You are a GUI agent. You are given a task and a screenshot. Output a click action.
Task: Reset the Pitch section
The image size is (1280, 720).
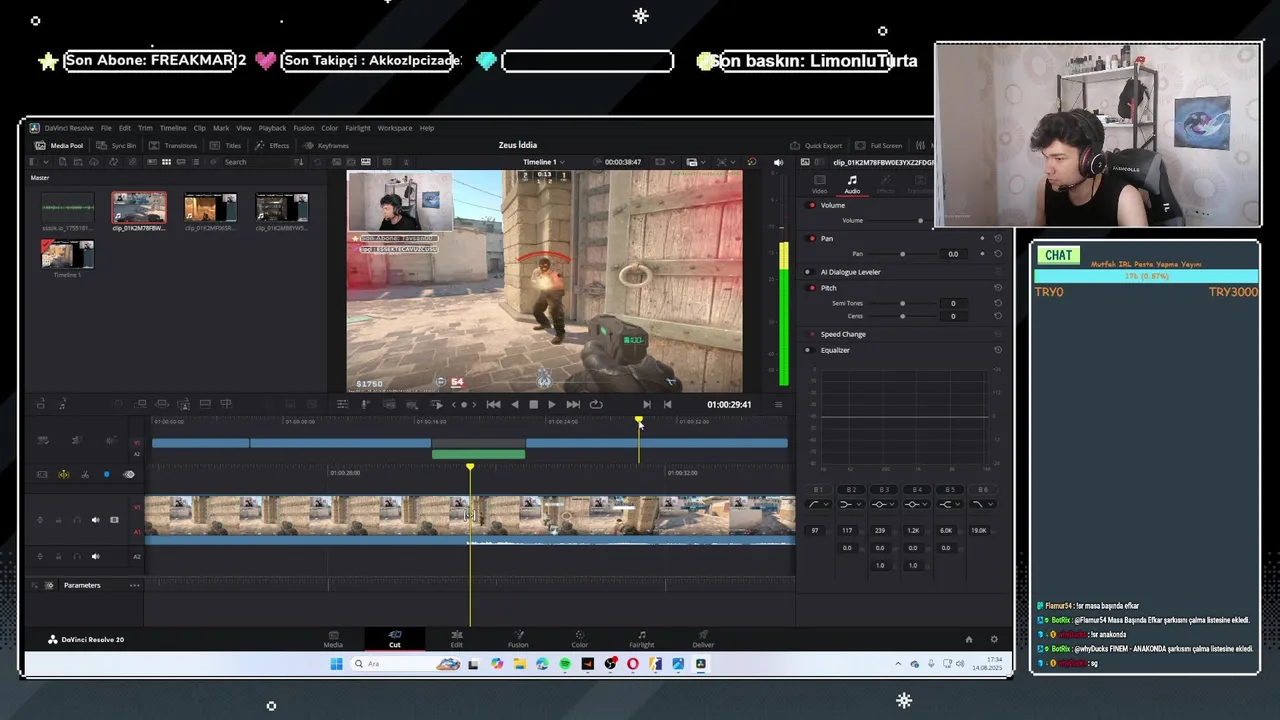click(x=997, y=288)
